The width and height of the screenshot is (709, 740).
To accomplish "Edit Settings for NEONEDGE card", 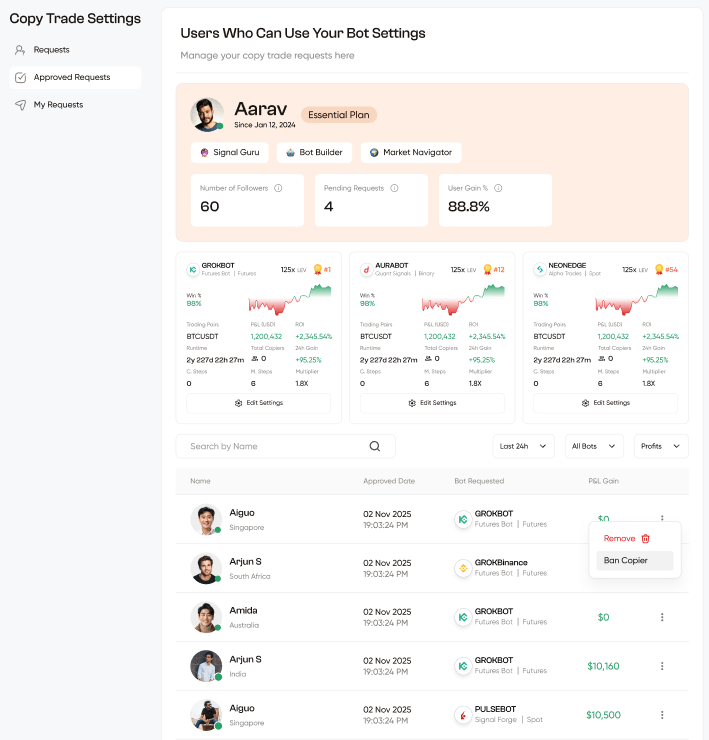I will coord(606,403).
